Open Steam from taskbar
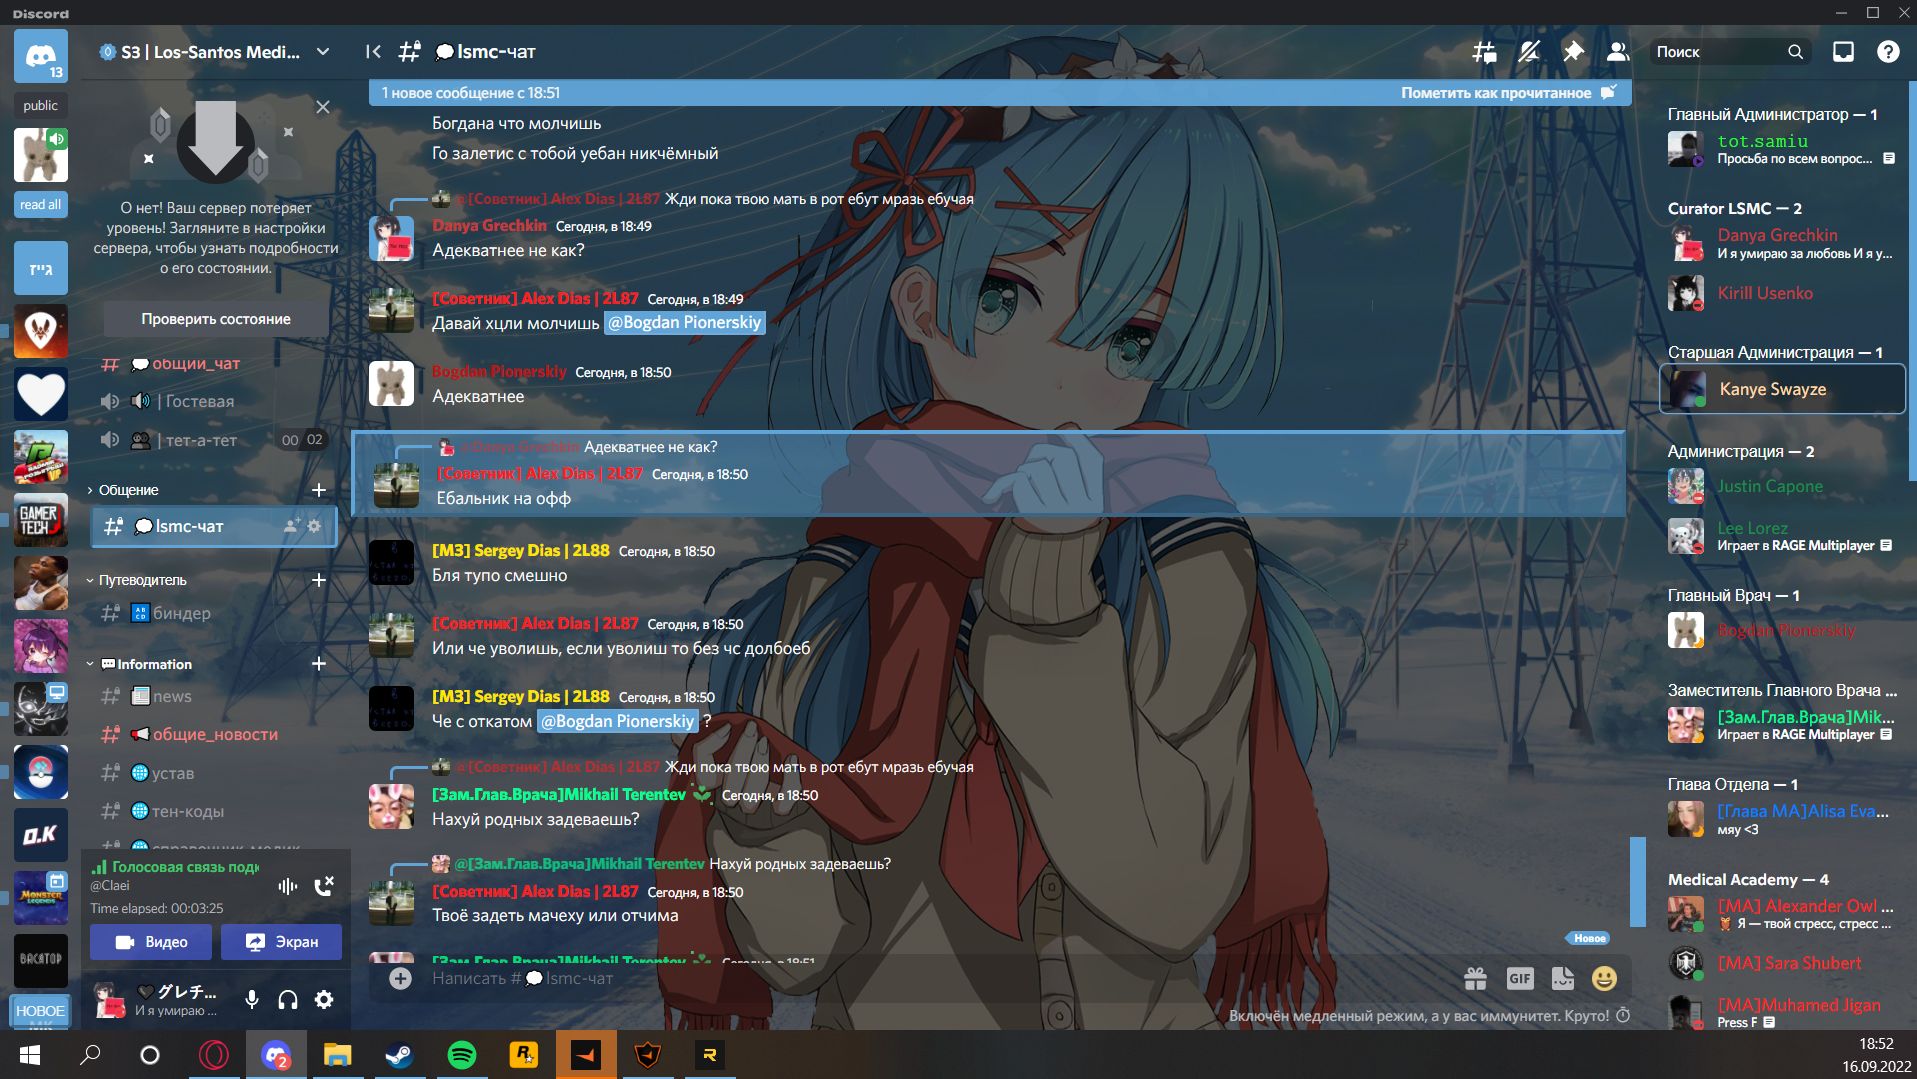This screenshot has width=1917, height=1079. click(x=400, y=1055)
